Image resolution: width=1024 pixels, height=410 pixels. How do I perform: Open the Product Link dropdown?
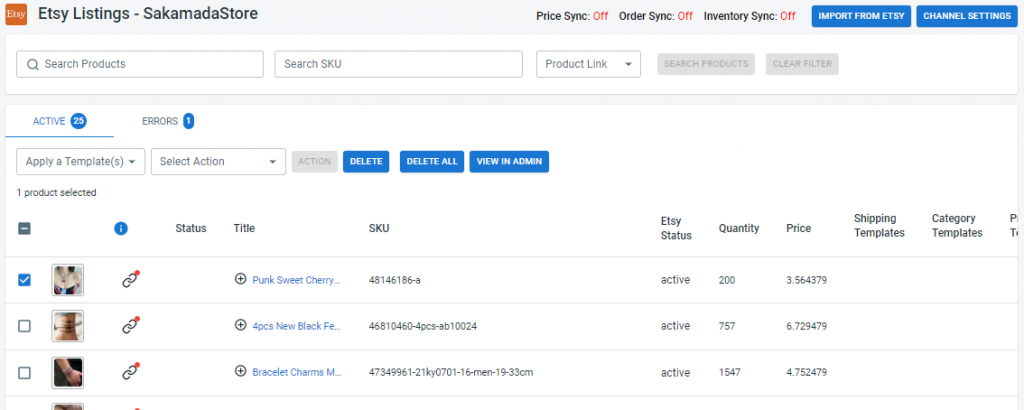[x=588, y=64]
